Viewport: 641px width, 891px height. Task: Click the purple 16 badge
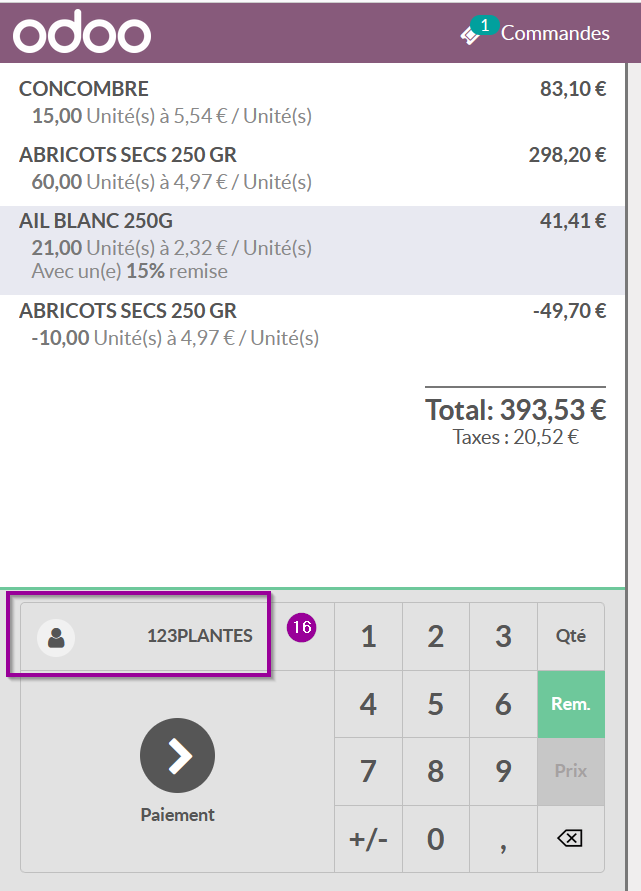[x=302, y=627]
